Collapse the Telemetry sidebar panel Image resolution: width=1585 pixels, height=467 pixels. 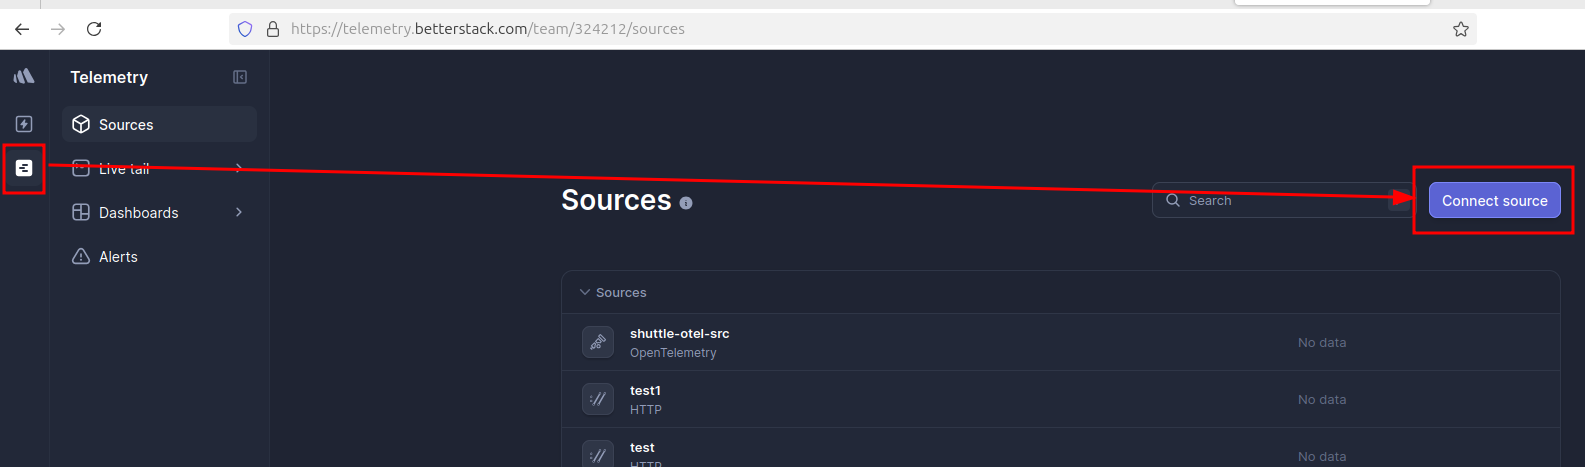point(240,77)
